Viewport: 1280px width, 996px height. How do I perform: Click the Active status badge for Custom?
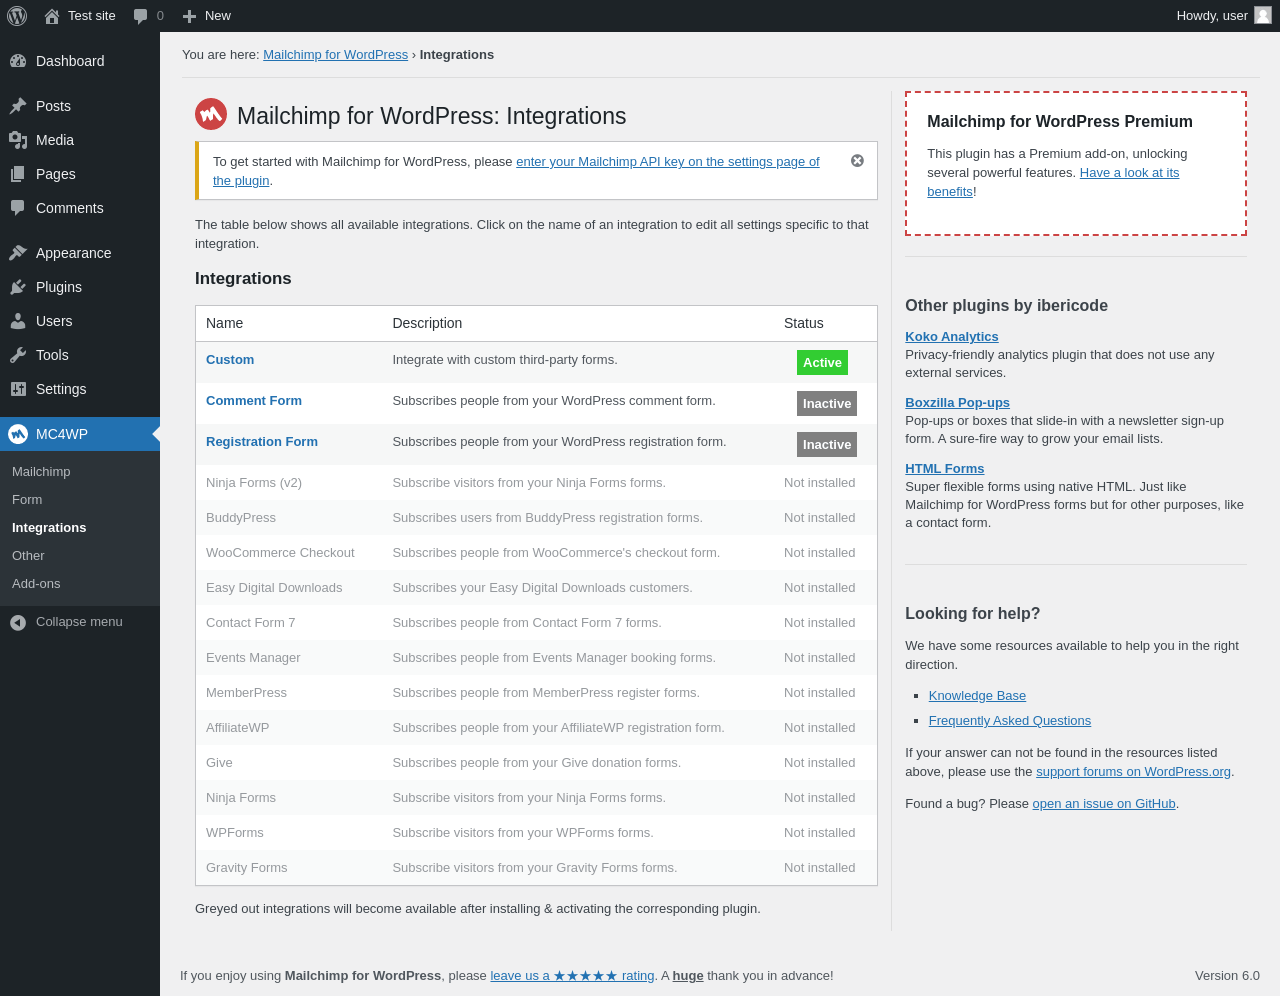pyautogui.click(x=822, y=363)
